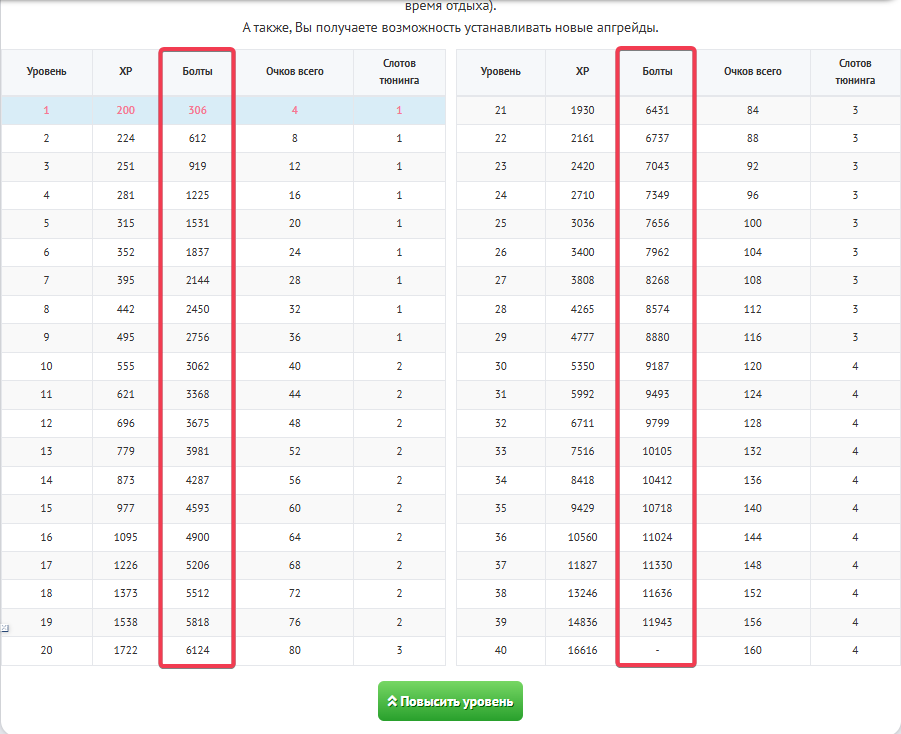Click the dash in the level 40 bolts cell

pyautogui.click(x=657, y=651)
